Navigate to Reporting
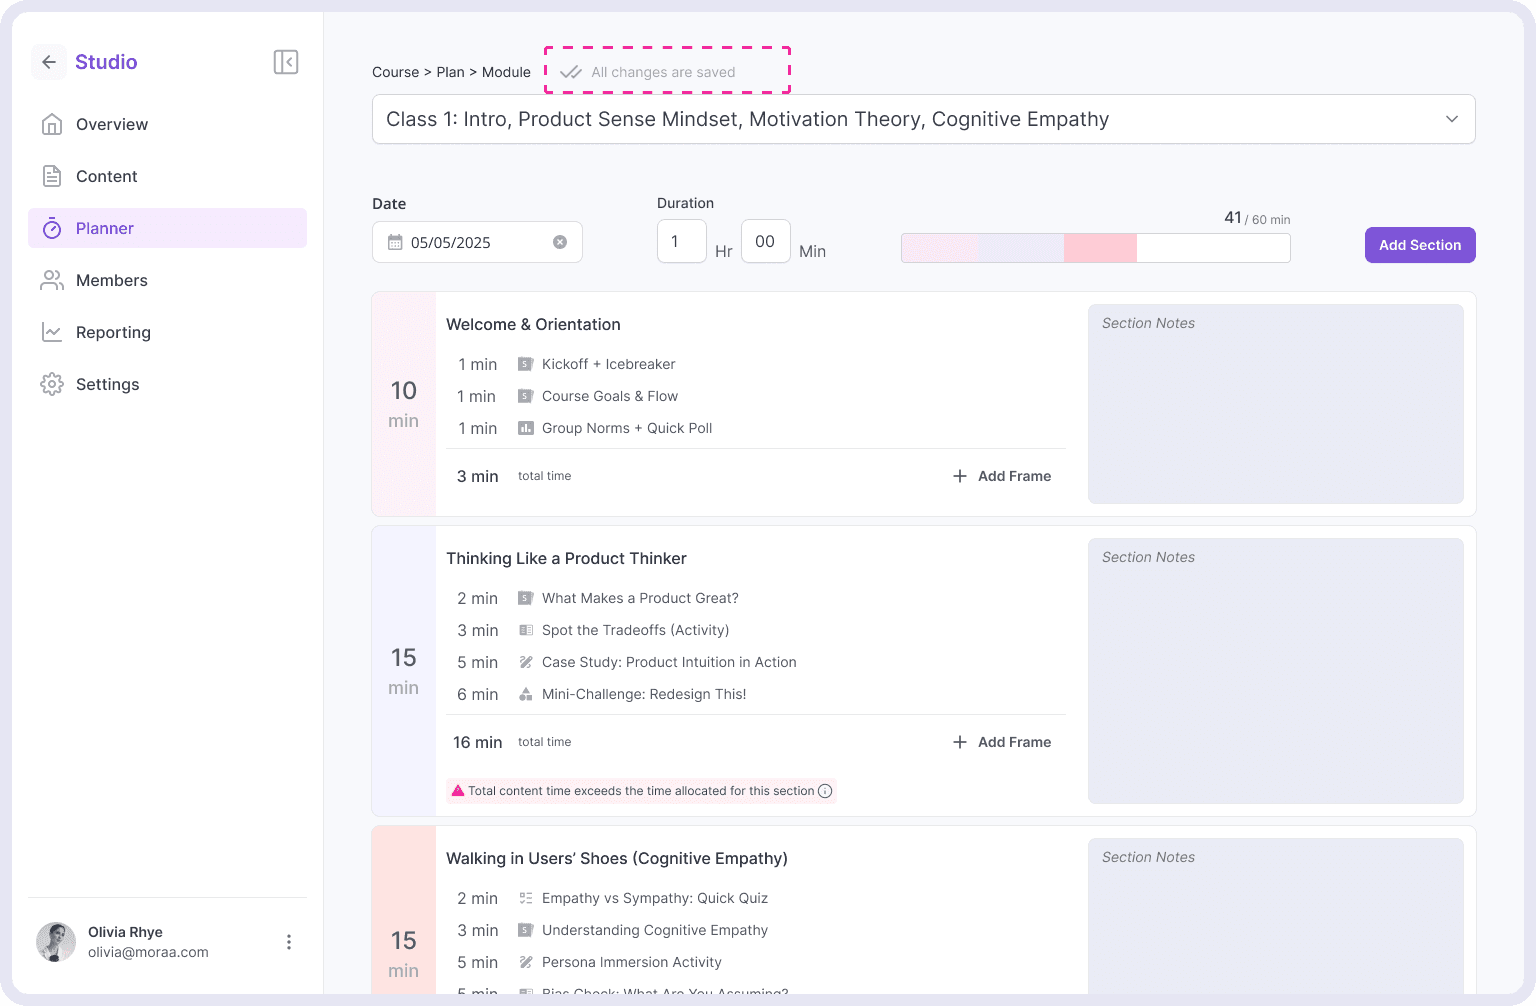 pos(168,332)
